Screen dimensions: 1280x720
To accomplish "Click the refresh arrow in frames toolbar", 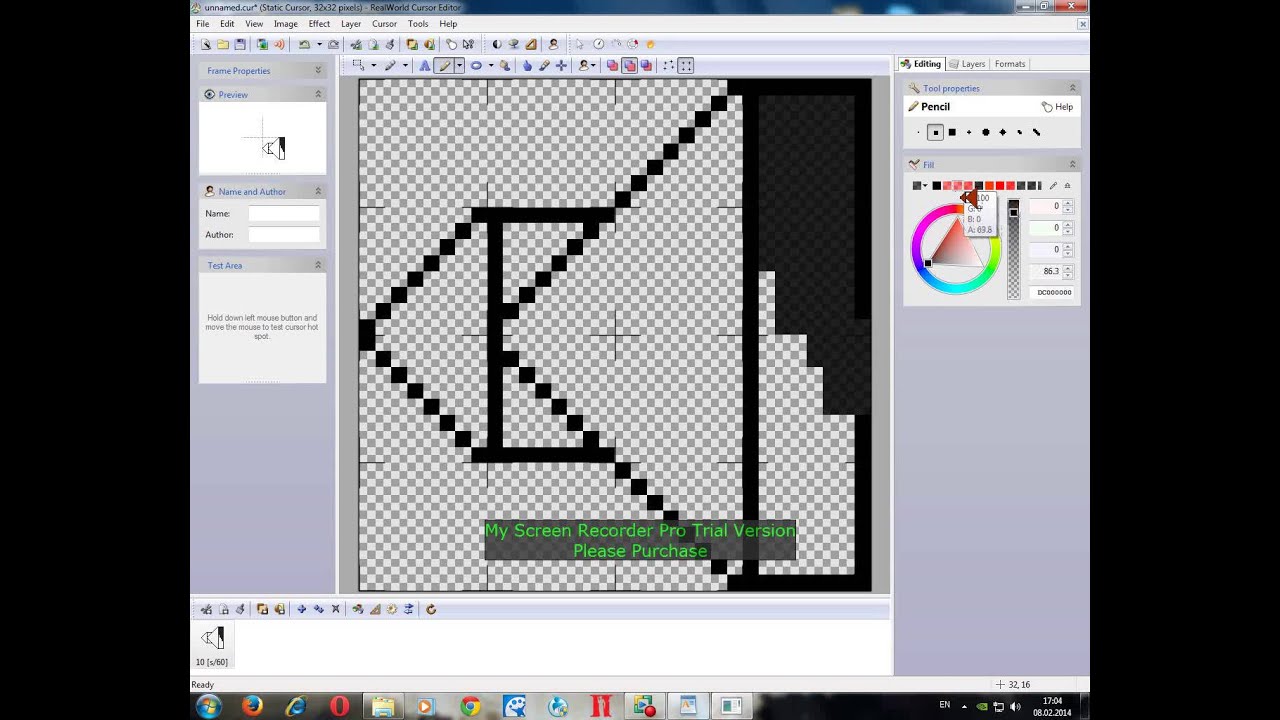I will point(431,609).
